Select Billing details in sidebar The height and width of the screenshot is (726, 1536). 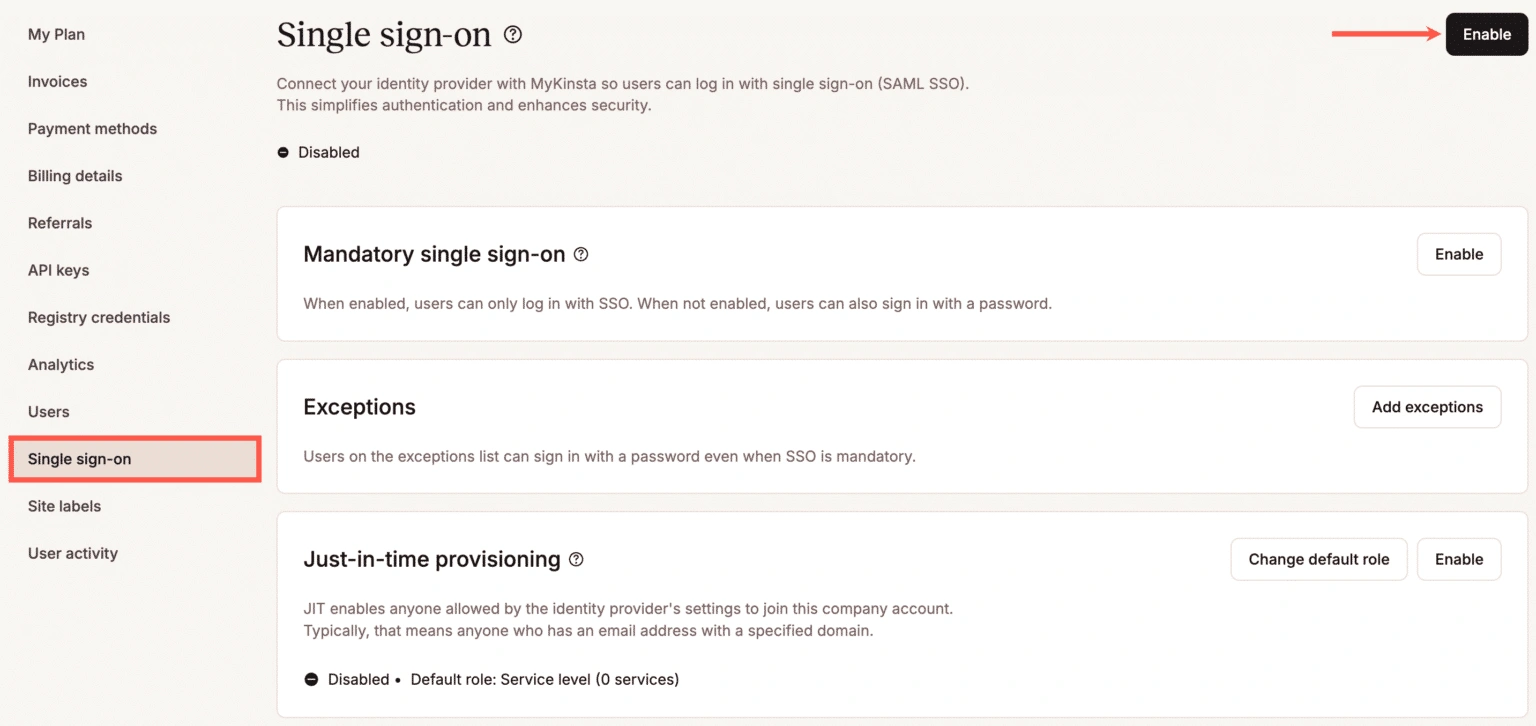(x=75, y=176)
